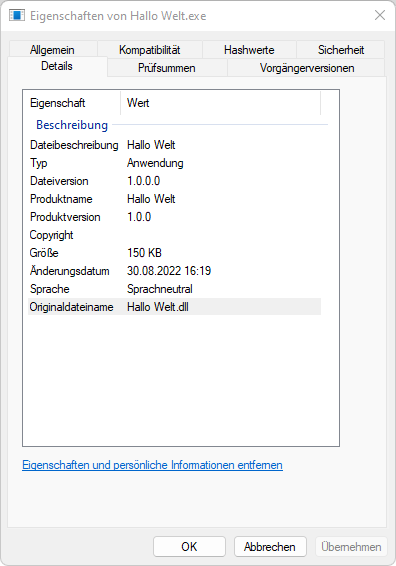The width and height of the screenshot is (396, 566).
Task: Open the Kompatibilität tab
Action: tap(149, 49)
